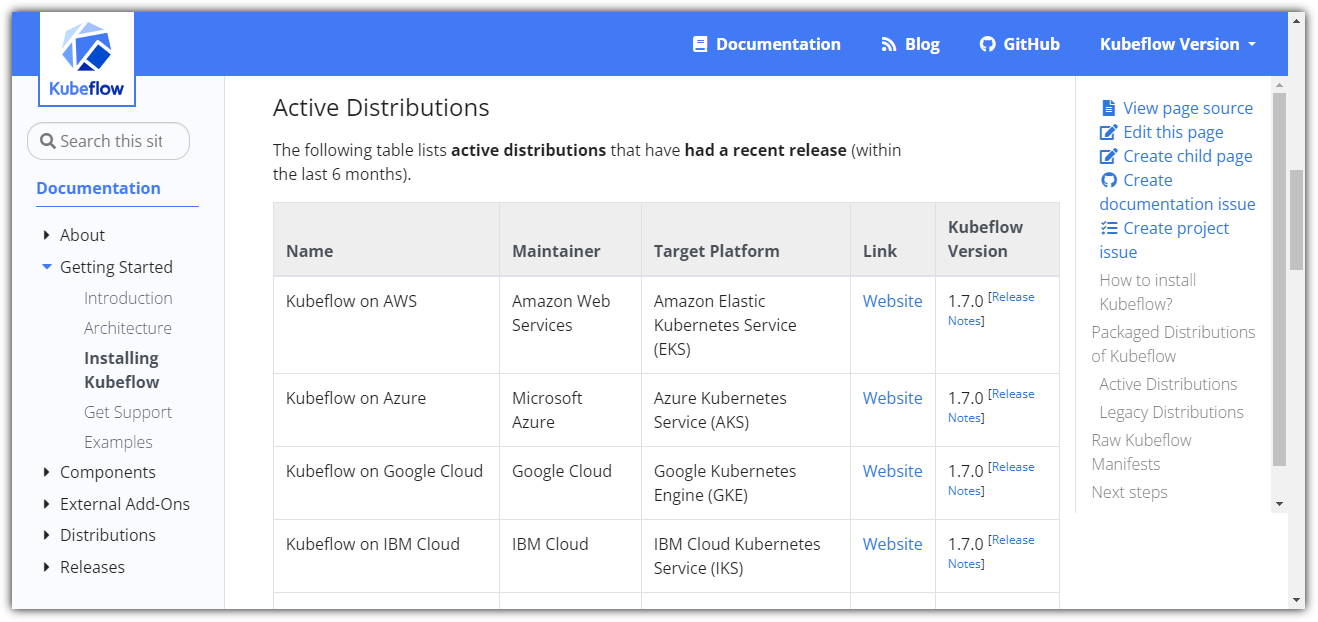This screenshot has height=622, width=1318.
Task: Click the Create project issue list icon
Action: (1108, 228)
